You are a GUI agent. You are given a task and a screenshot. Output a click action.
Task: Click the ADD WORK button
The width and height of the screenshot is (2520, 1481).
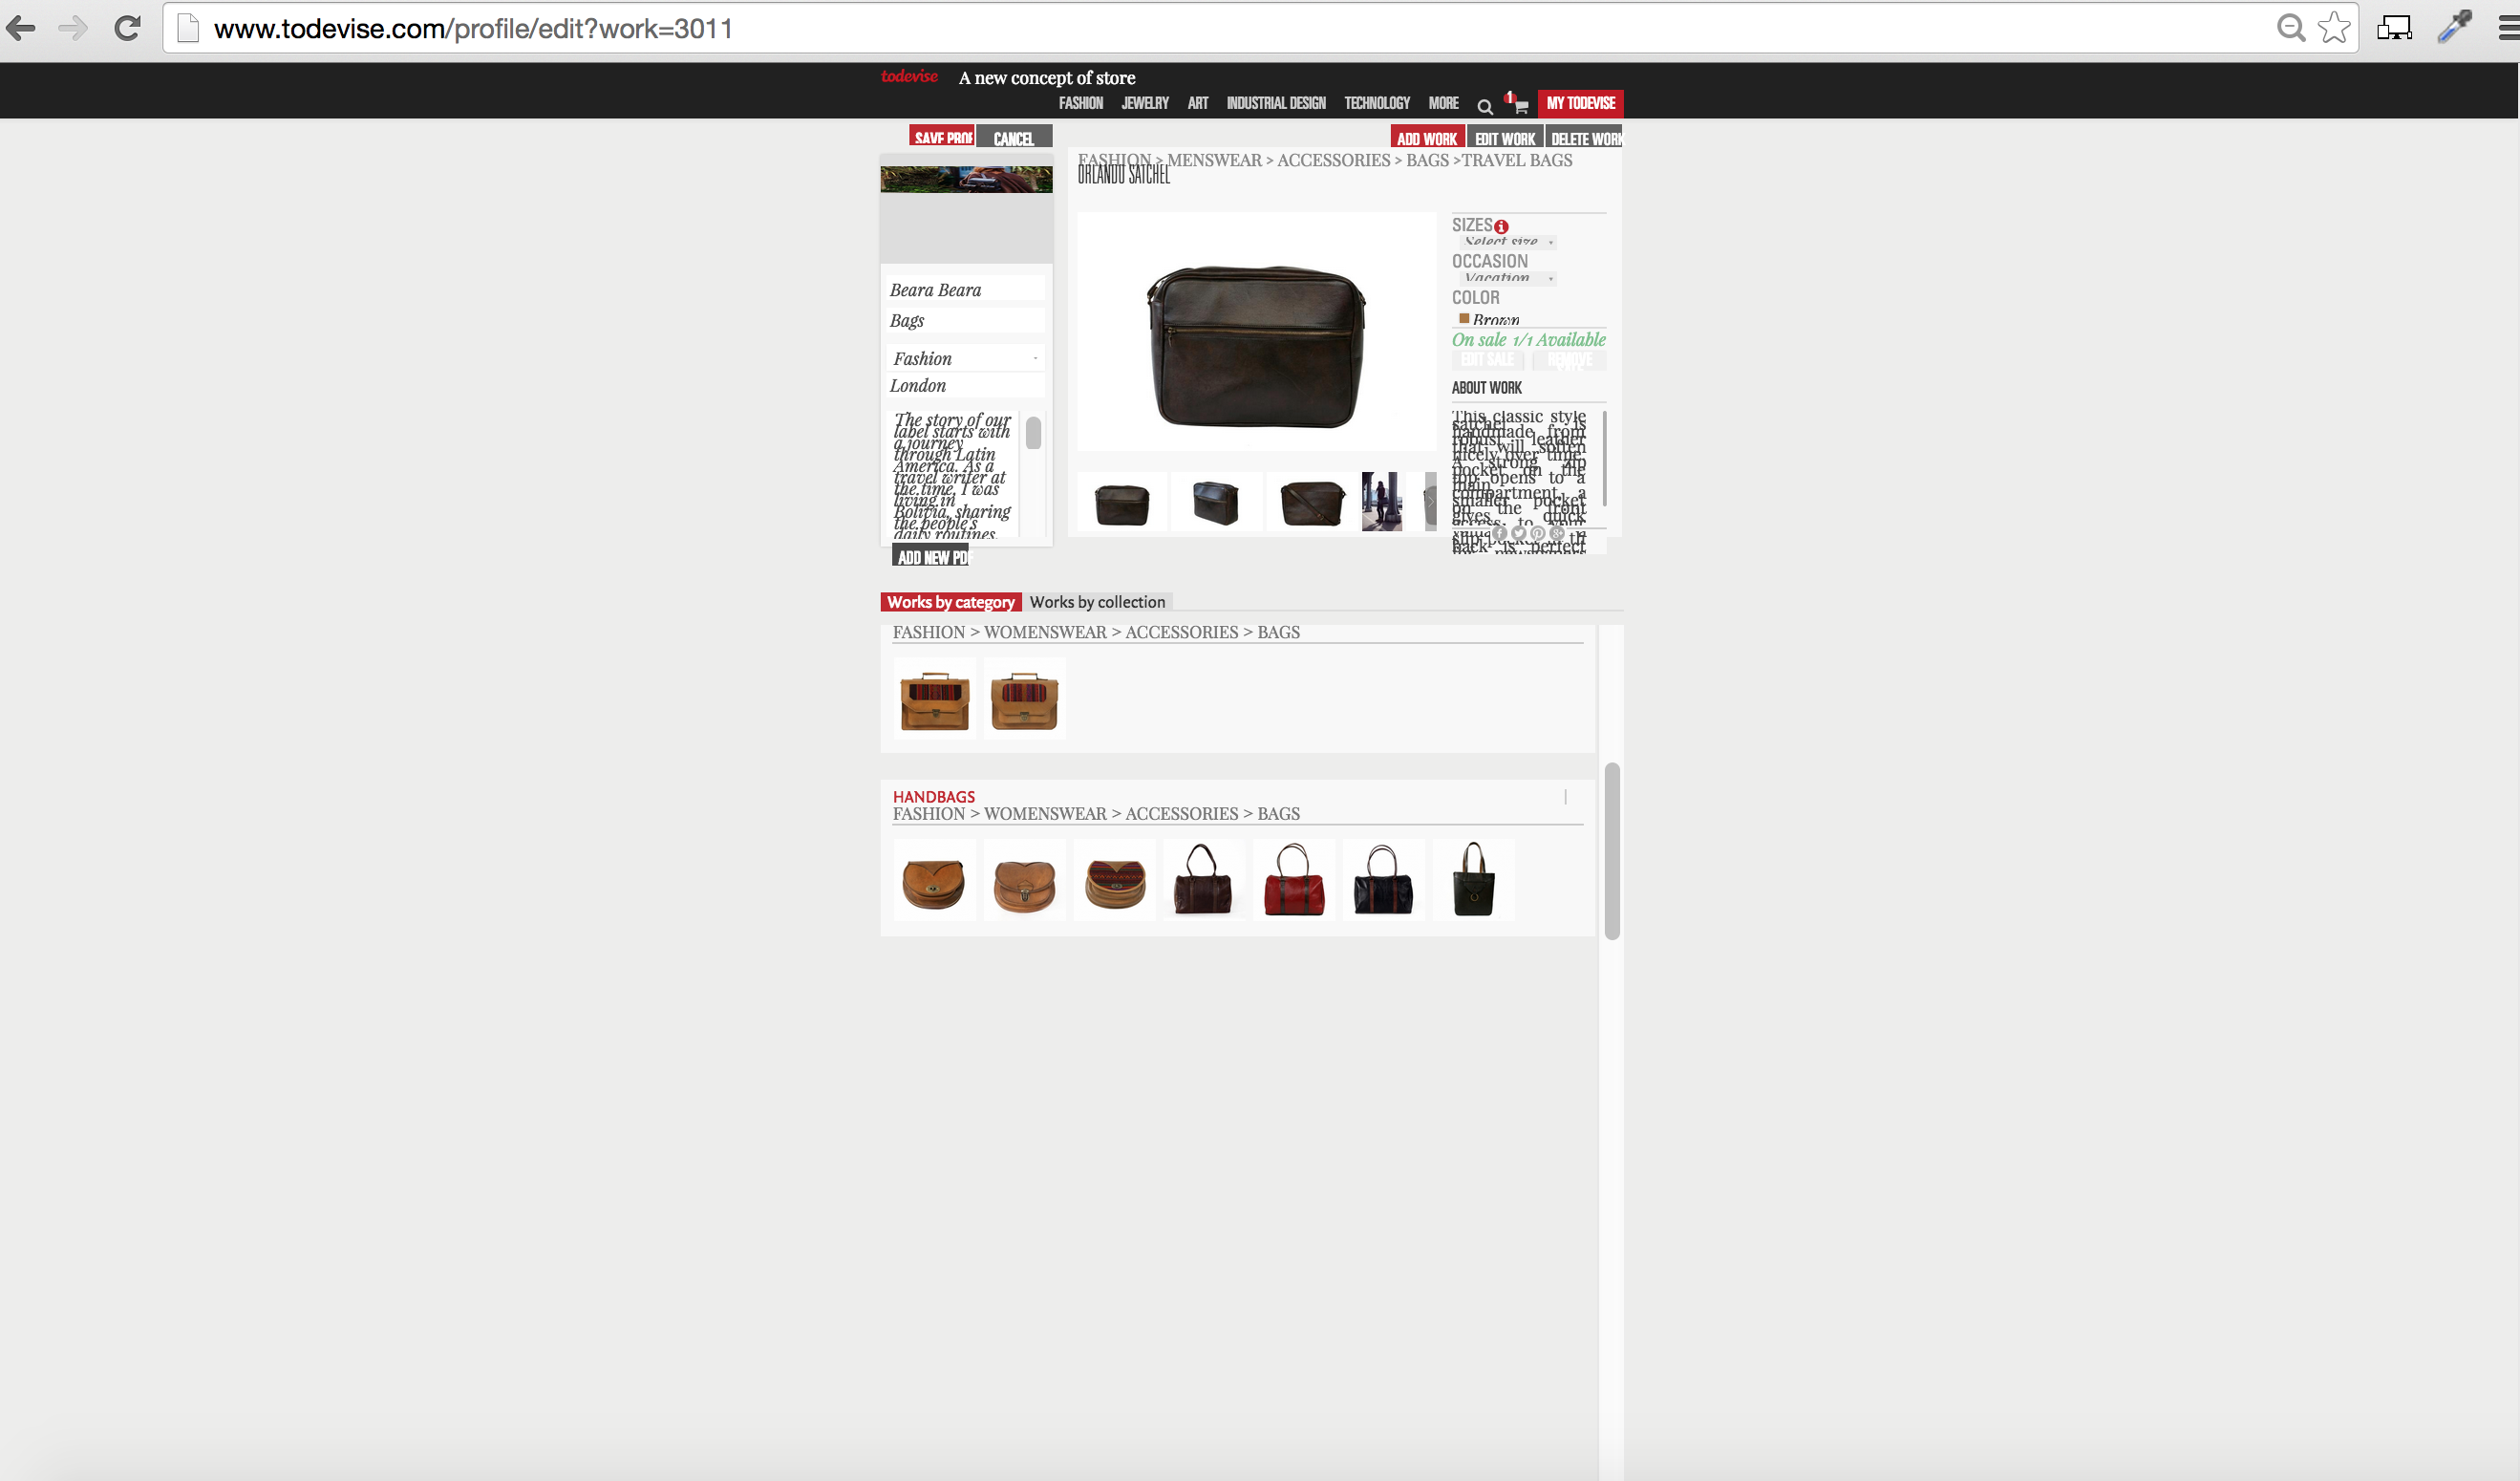tap(1427, 137)
